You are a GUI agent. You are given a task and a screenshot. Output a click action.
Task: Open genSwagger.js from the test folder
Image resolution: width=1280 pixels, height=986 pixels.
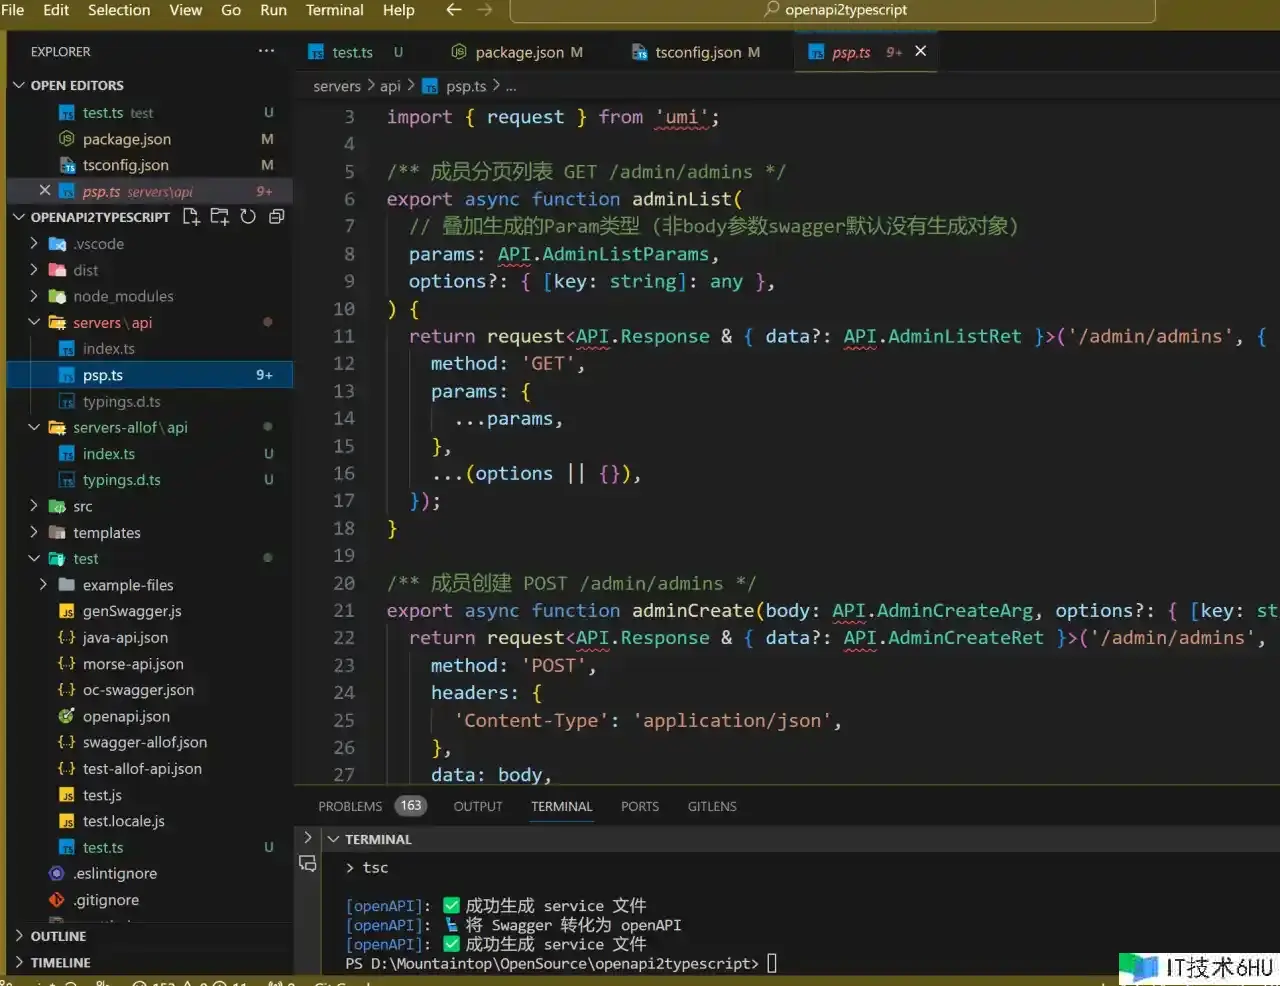131,611
